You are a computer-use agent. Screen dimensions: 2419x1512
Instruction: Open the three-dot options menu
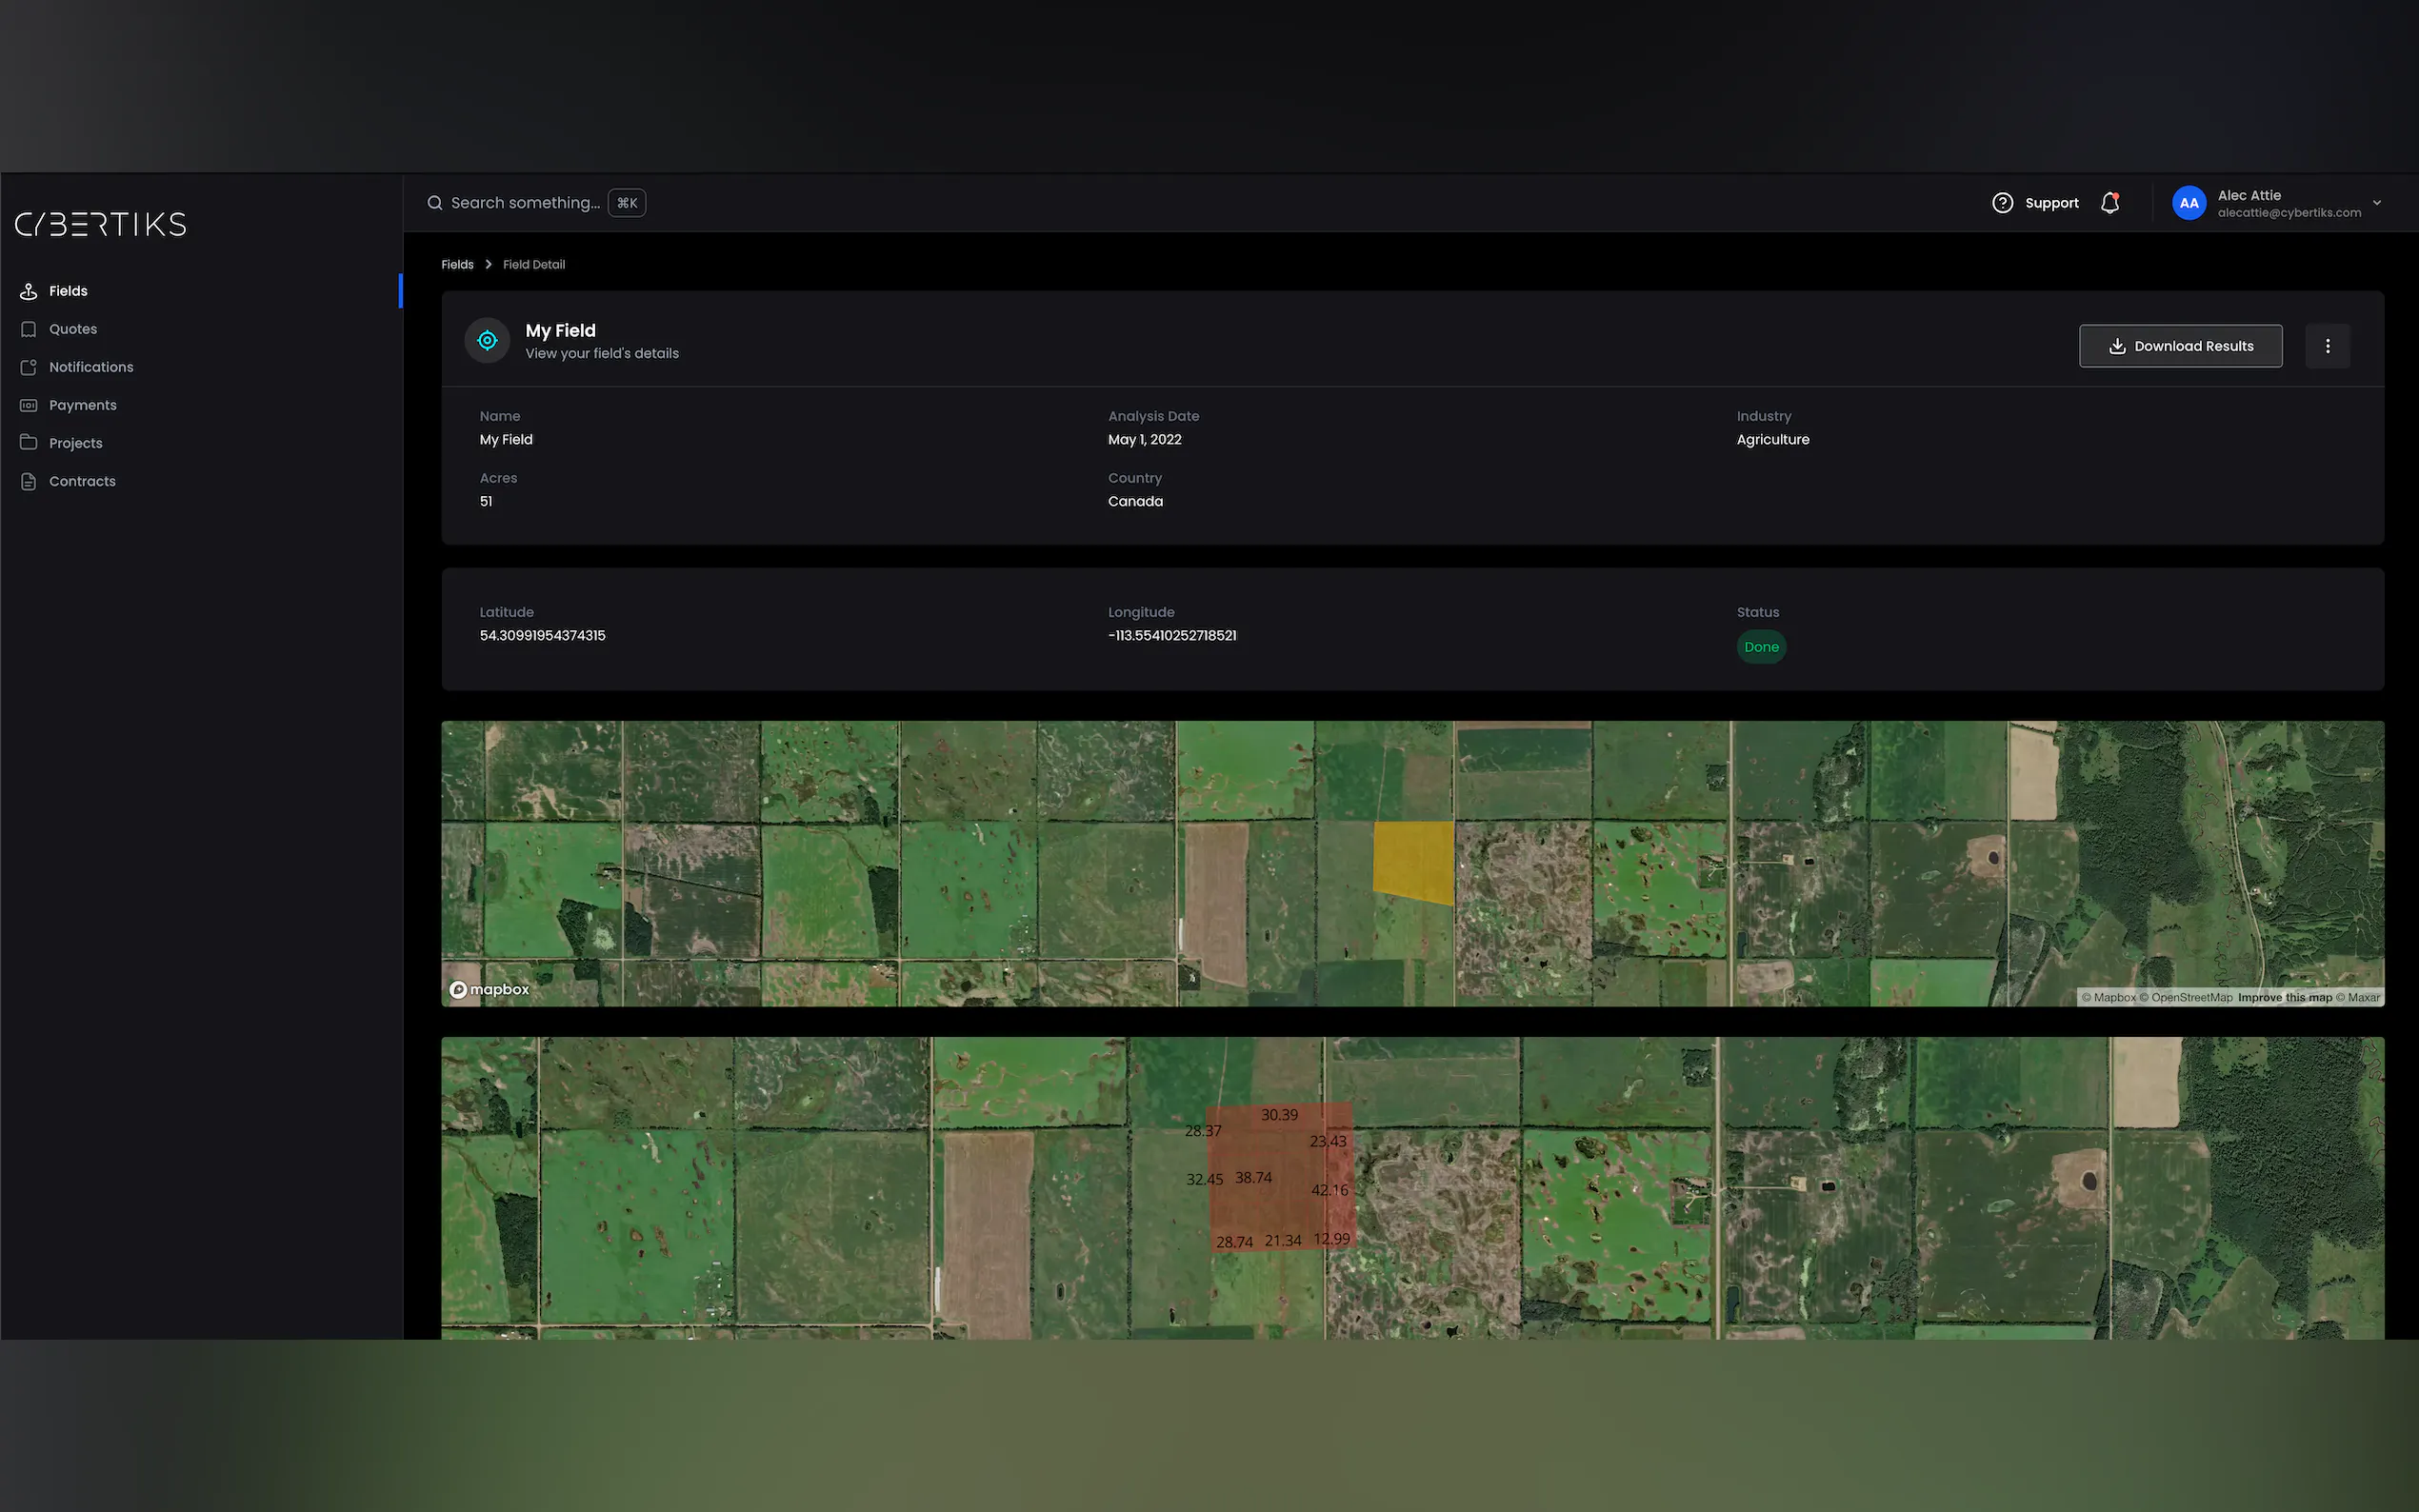2327,346
